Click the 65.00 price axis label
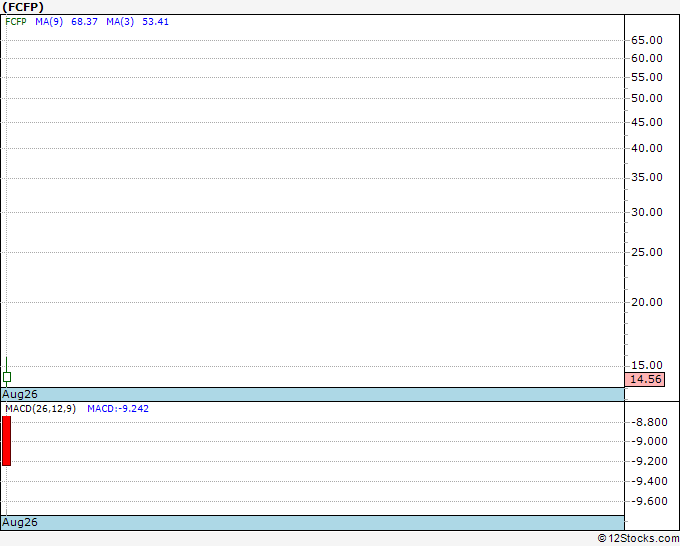Image resolution: width=680 pixels, height=546 pixels. tap(647, 40)
